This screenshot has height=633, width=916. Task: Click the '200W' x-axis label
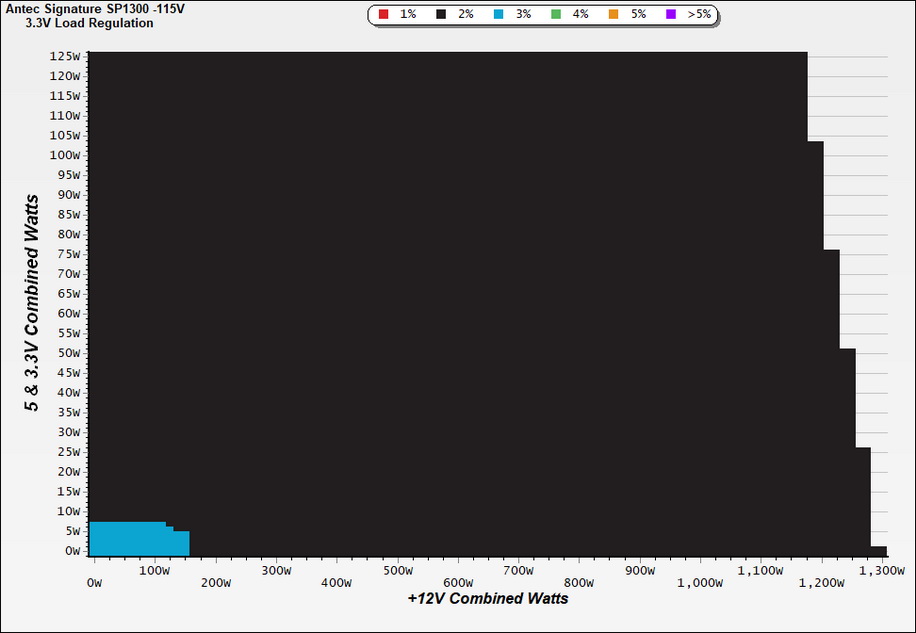[216, 583]
